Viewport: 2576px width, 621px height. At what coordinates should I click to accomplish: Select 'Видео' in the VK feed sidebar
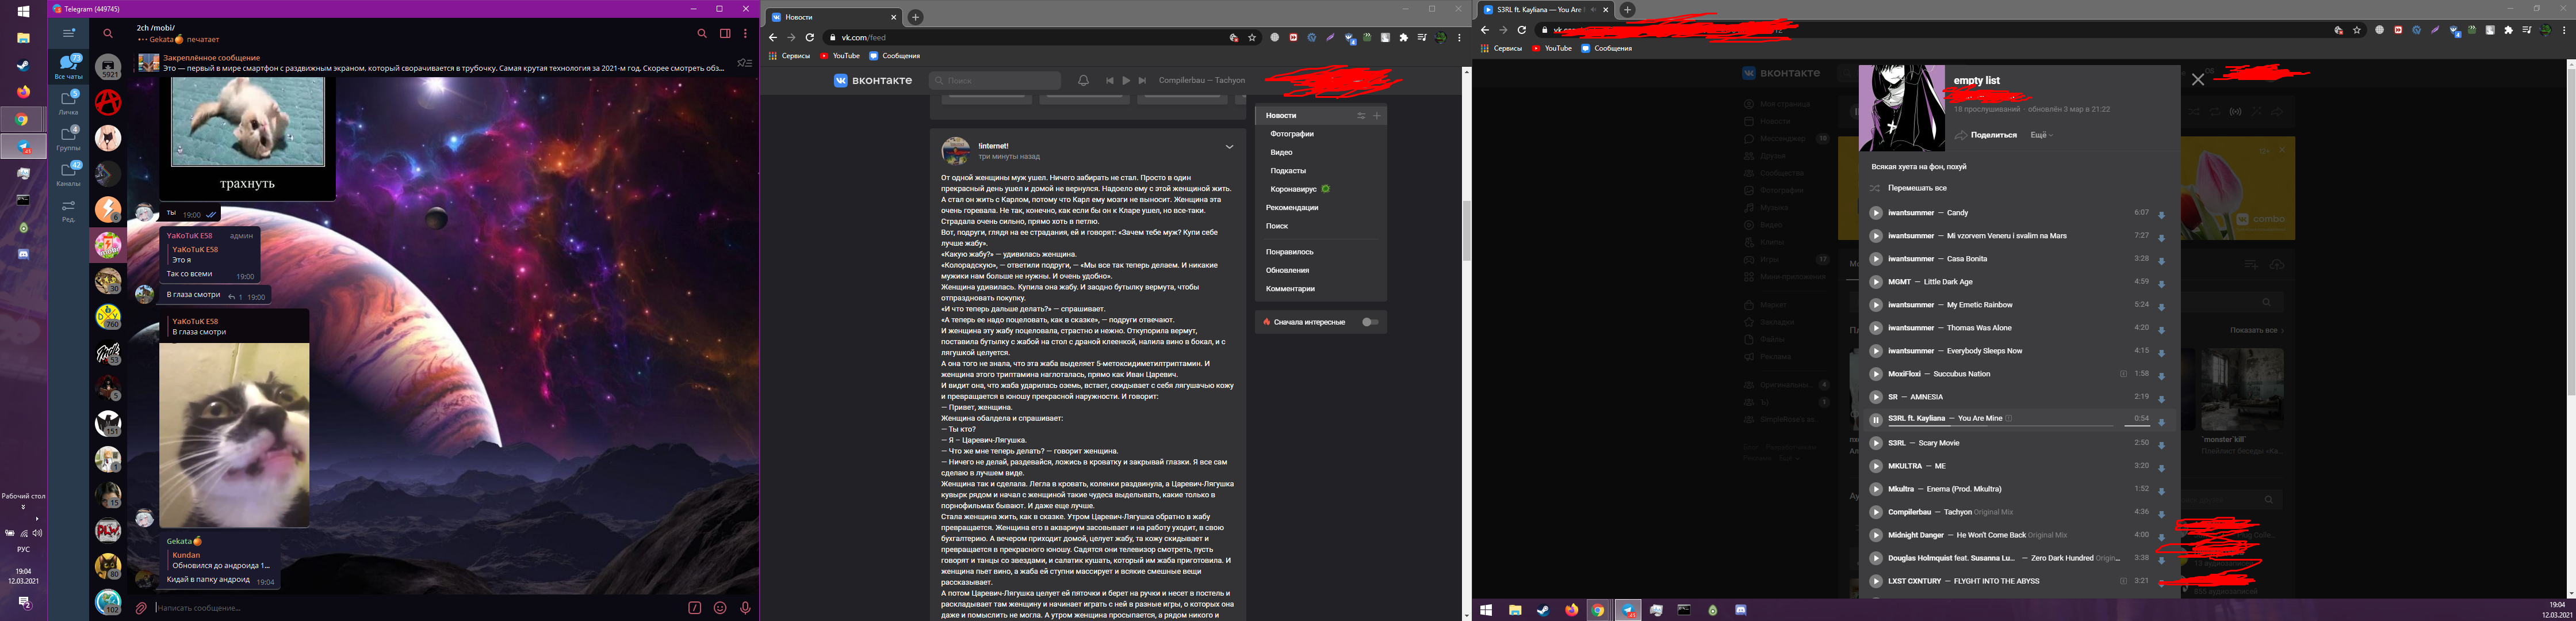click(x=1282, y=152)
